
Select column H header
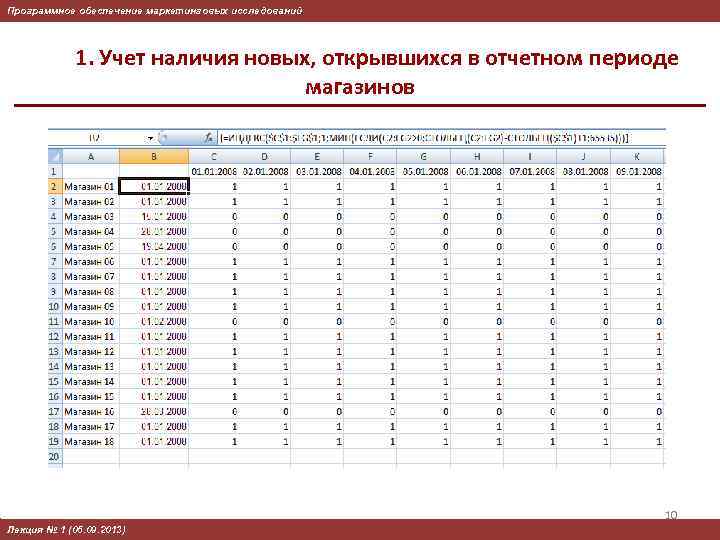(x=477, y=157)
